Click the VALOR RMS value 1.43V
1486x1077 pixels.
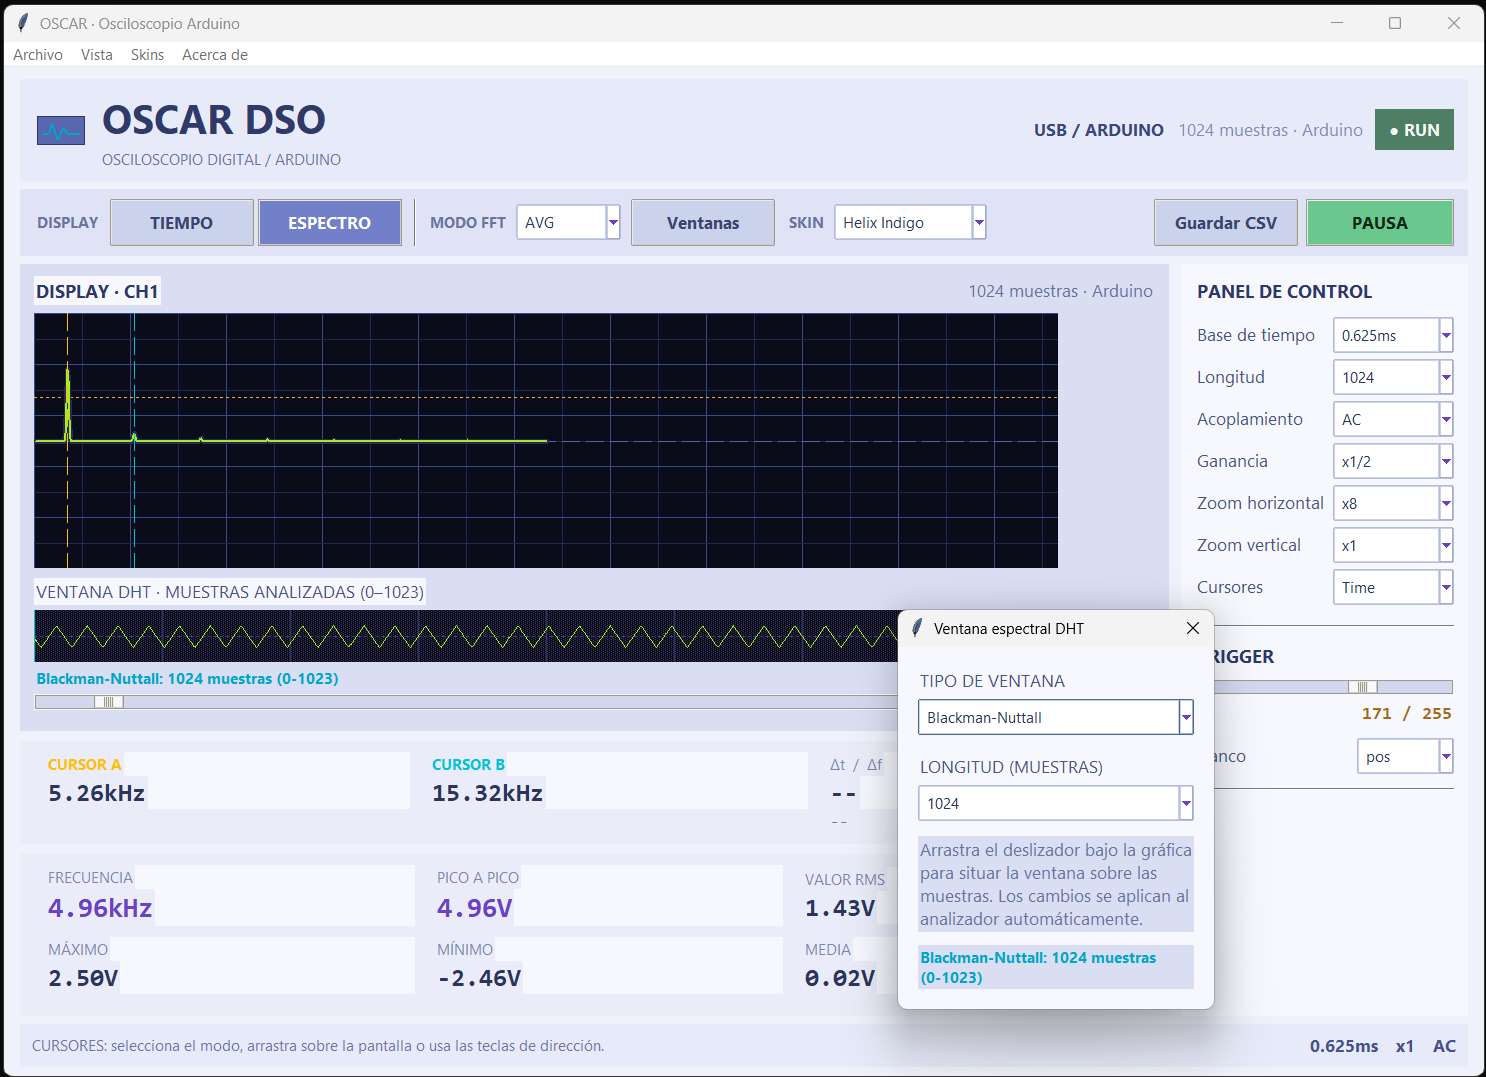(x=840, y=908)
